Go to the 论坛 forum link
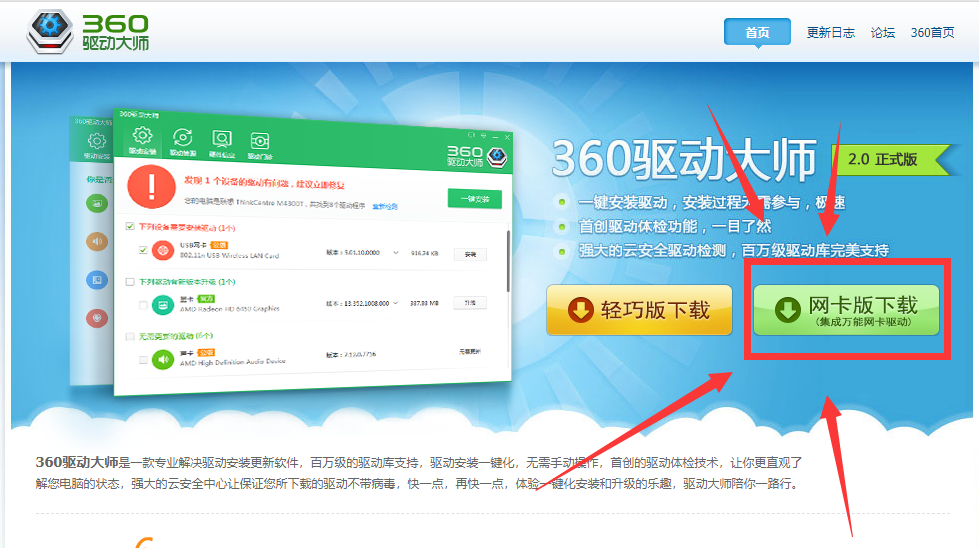 [883, 32]
